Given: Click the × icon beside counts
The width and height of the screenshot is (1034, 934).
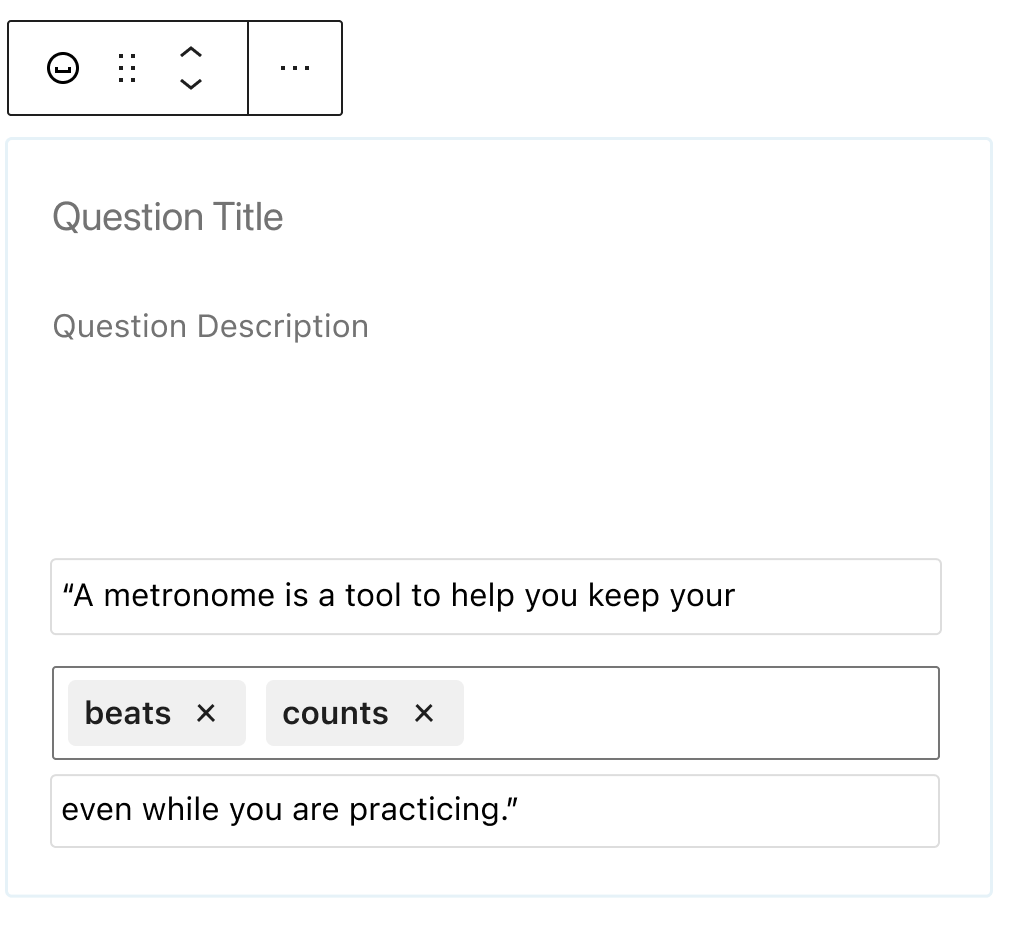Looking at the screenshot, I should tap(423, 713).
